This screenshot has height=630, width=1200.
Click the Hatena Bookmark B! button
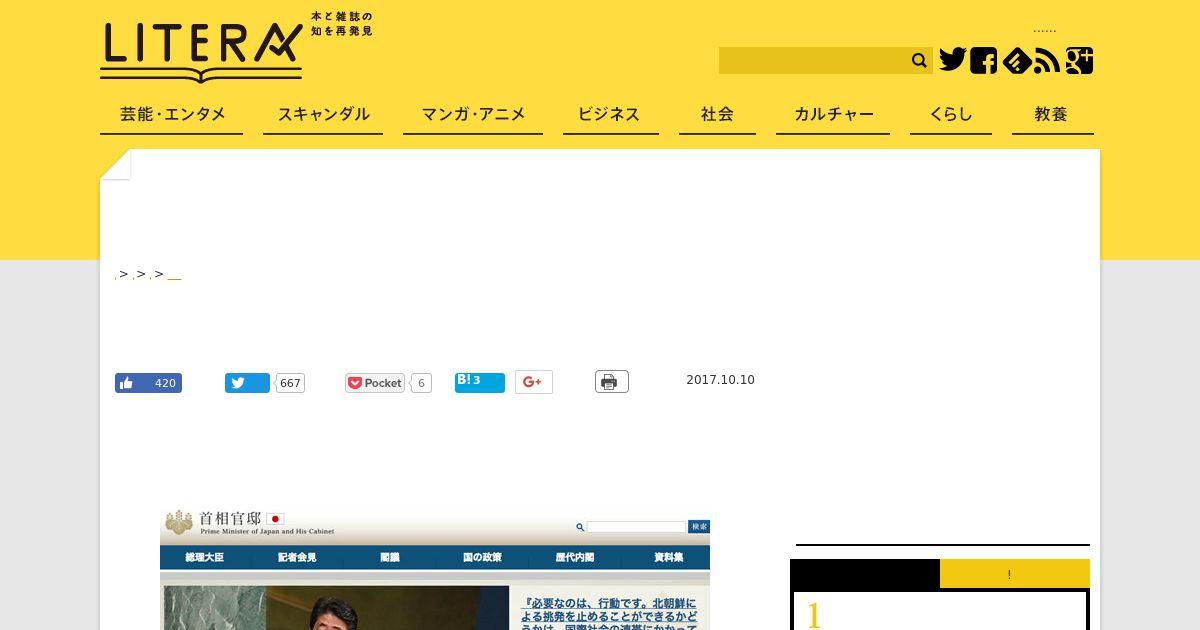coord(480,382)
